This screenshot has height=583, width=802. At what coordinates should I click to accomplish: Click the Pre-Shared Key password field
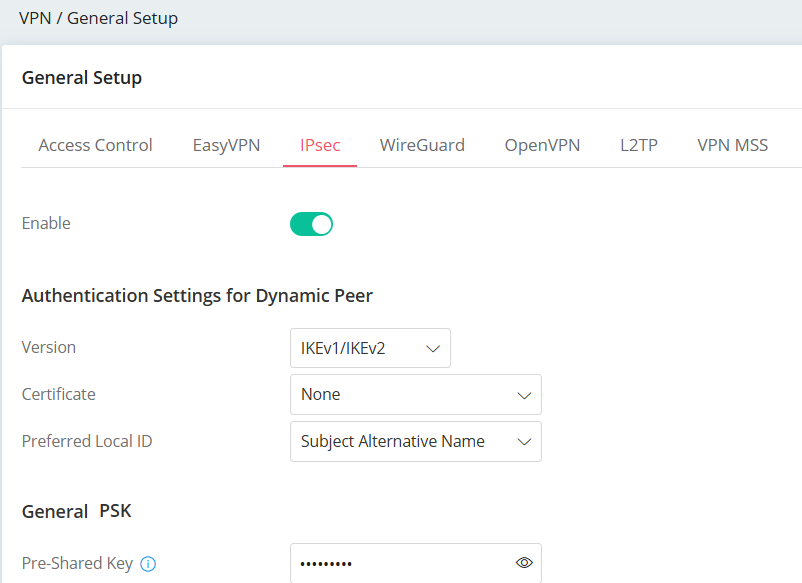400,563
